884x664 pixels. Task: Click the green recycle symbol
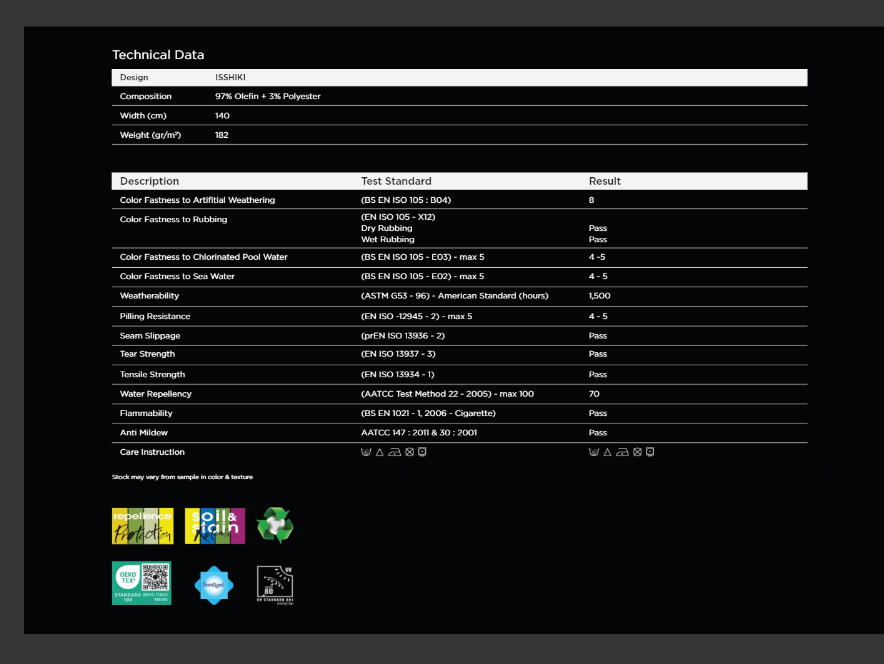pyautogui.click(x=275, y=525)
